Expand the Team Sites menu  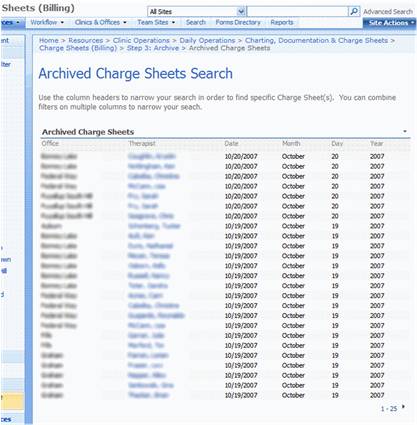[156, 22]
